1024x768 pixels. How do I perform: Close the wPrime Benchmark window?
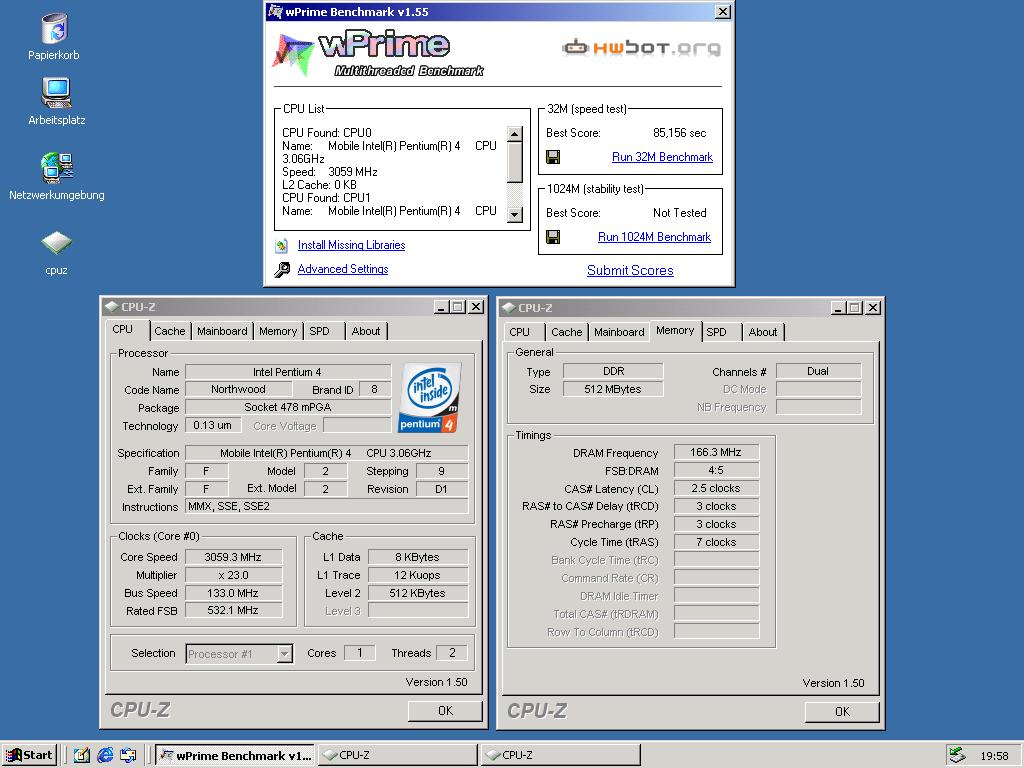tap(722, 12)
